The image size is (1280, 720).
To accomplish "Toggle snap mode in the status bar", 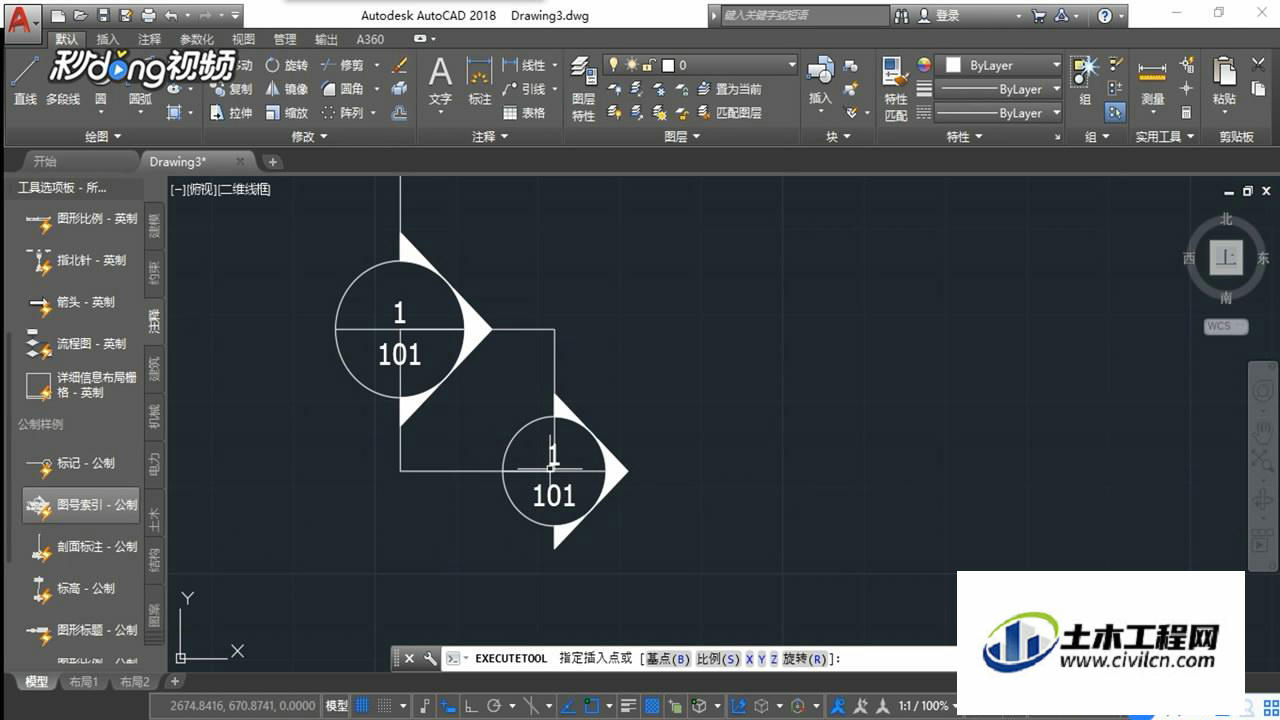I will [x=385, y=706].
